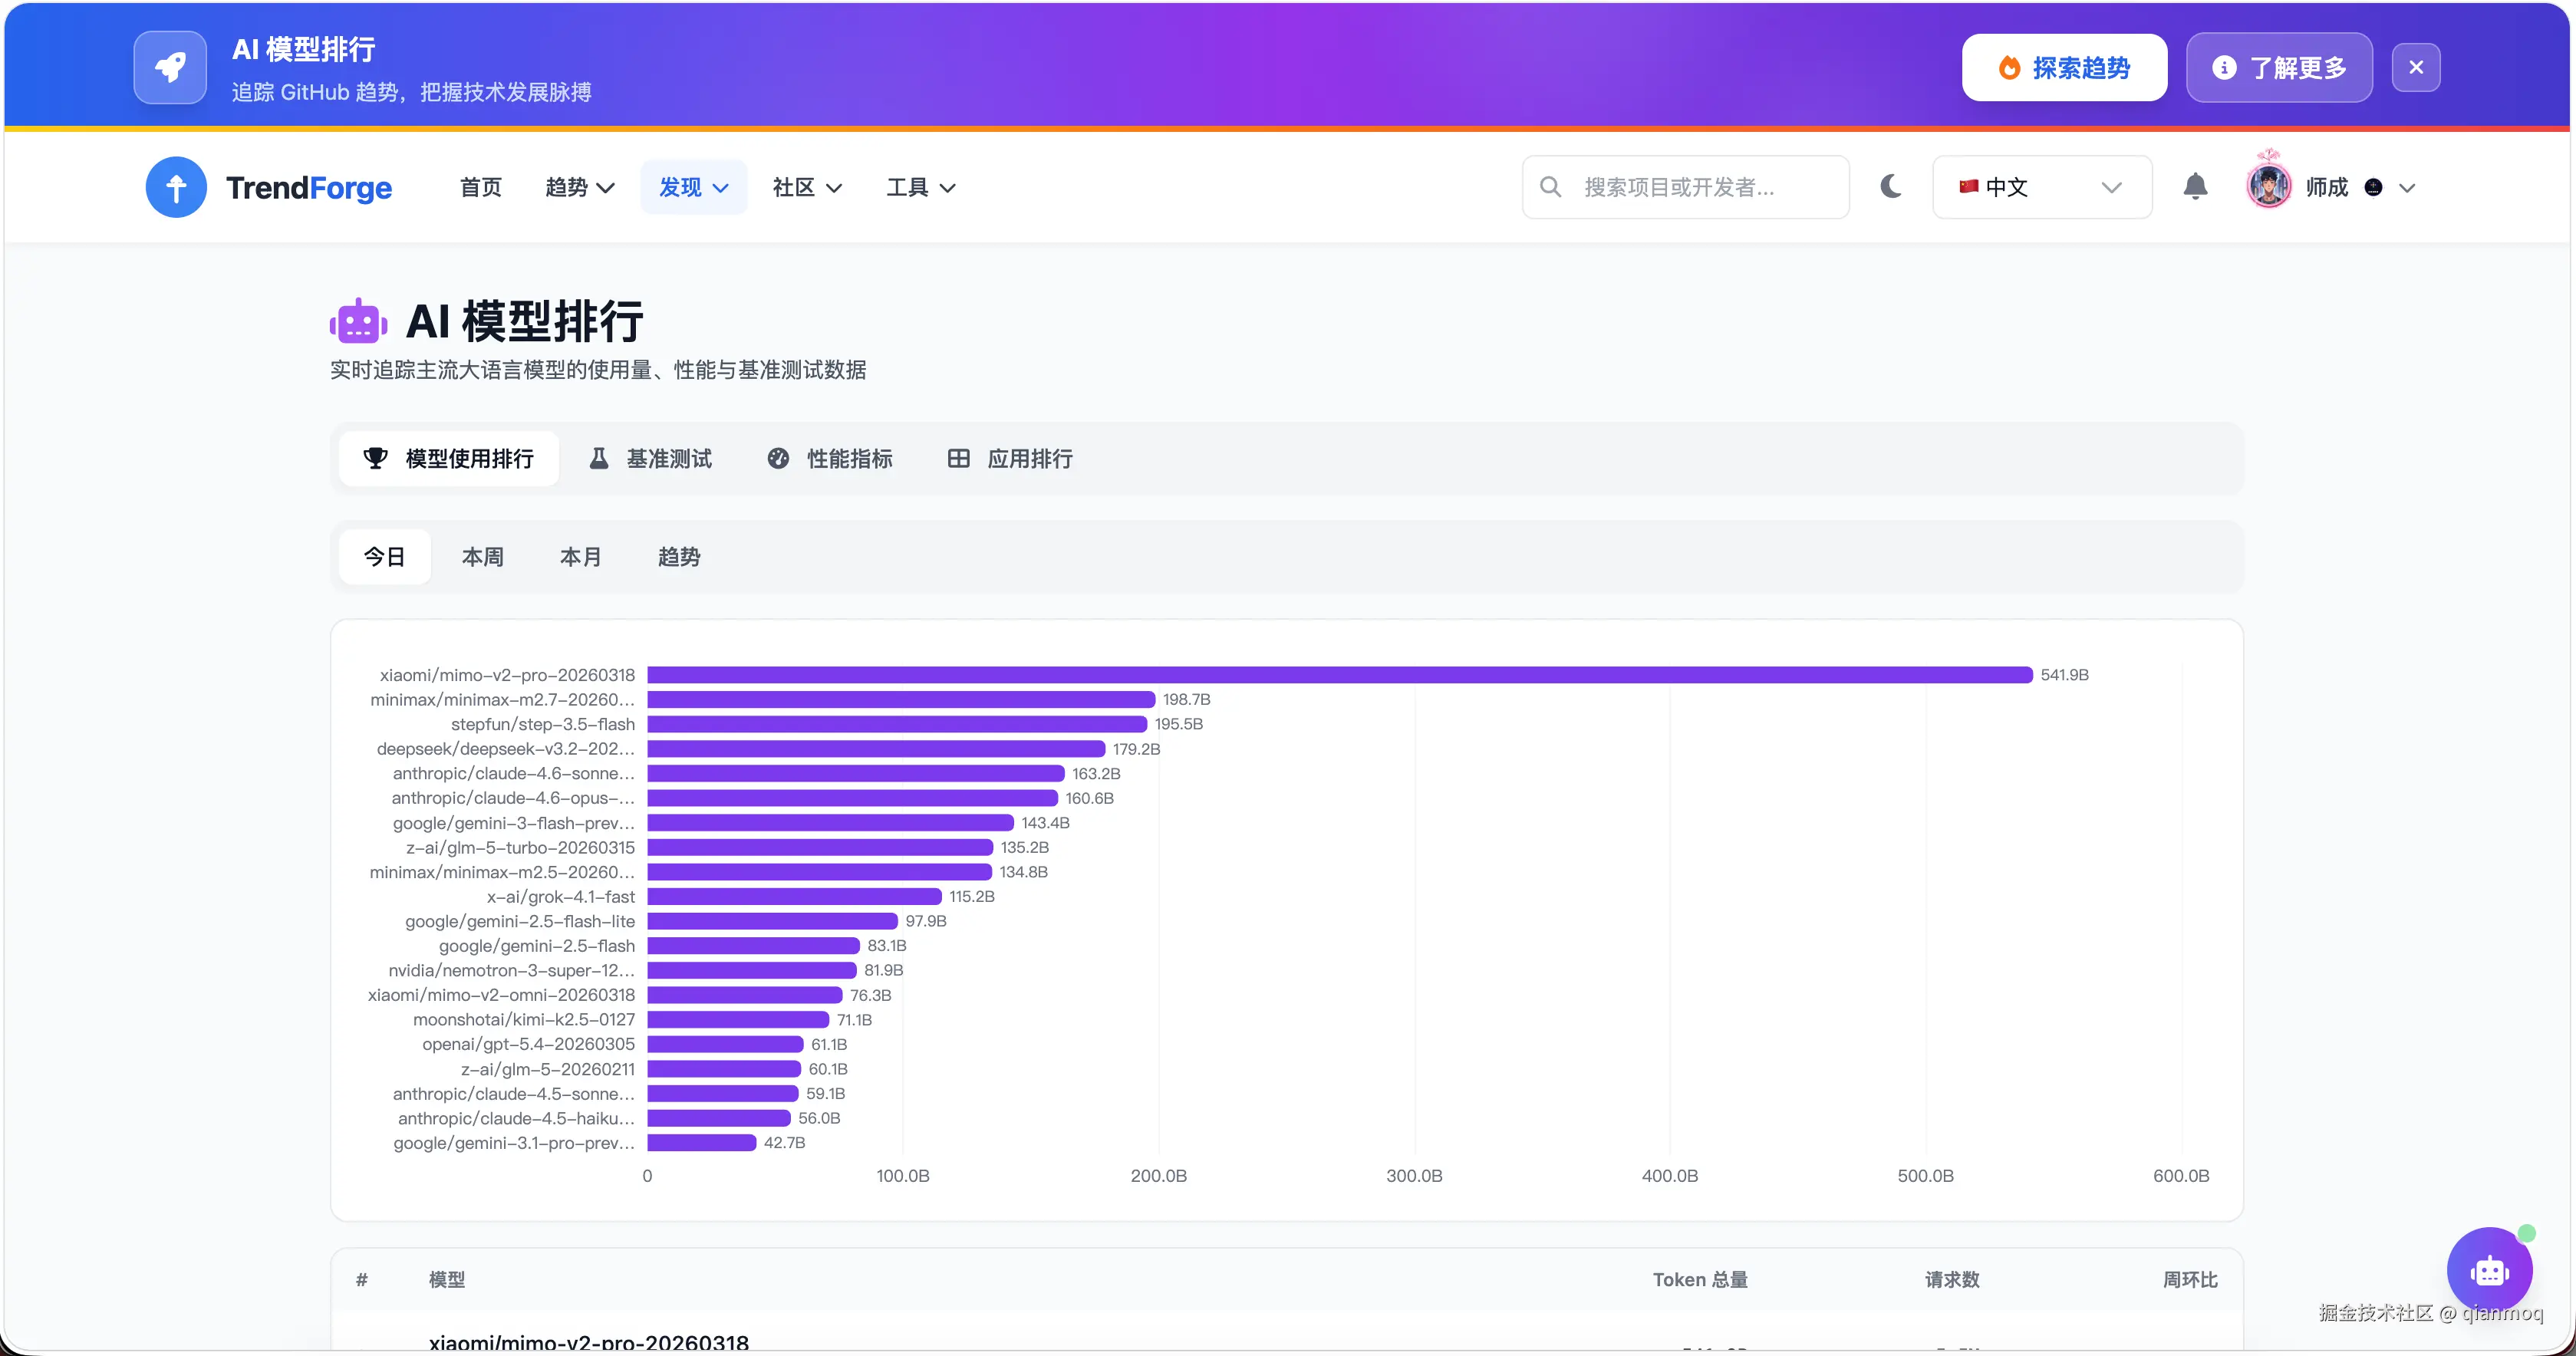Click the flask icon beside 基准测试
This screenshot has width=2576, height=1356.
point(599,458)
